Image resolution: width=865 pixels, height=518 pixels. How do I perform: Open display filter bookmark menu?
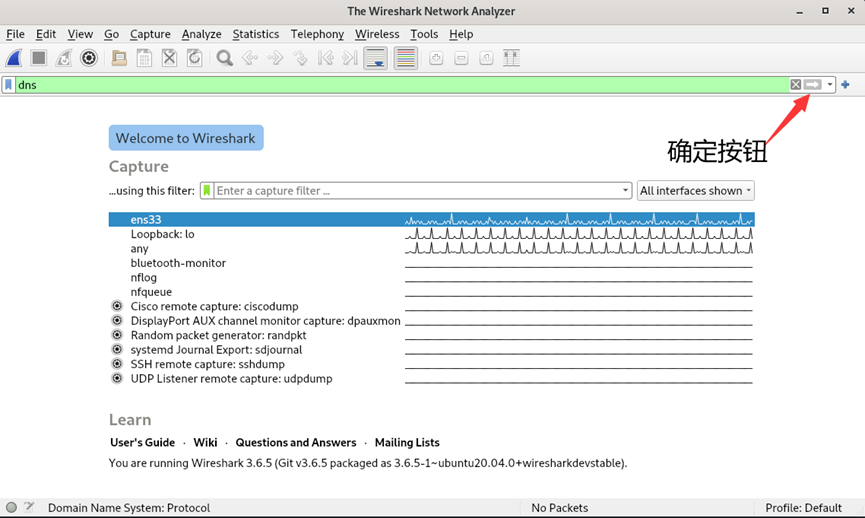(8, 85)
